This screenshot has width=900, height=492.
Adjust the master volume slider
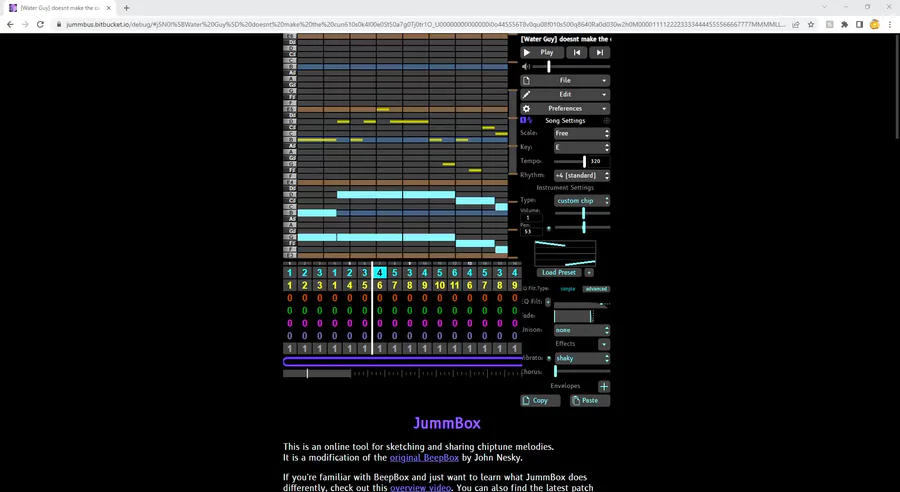coord(571,67)
